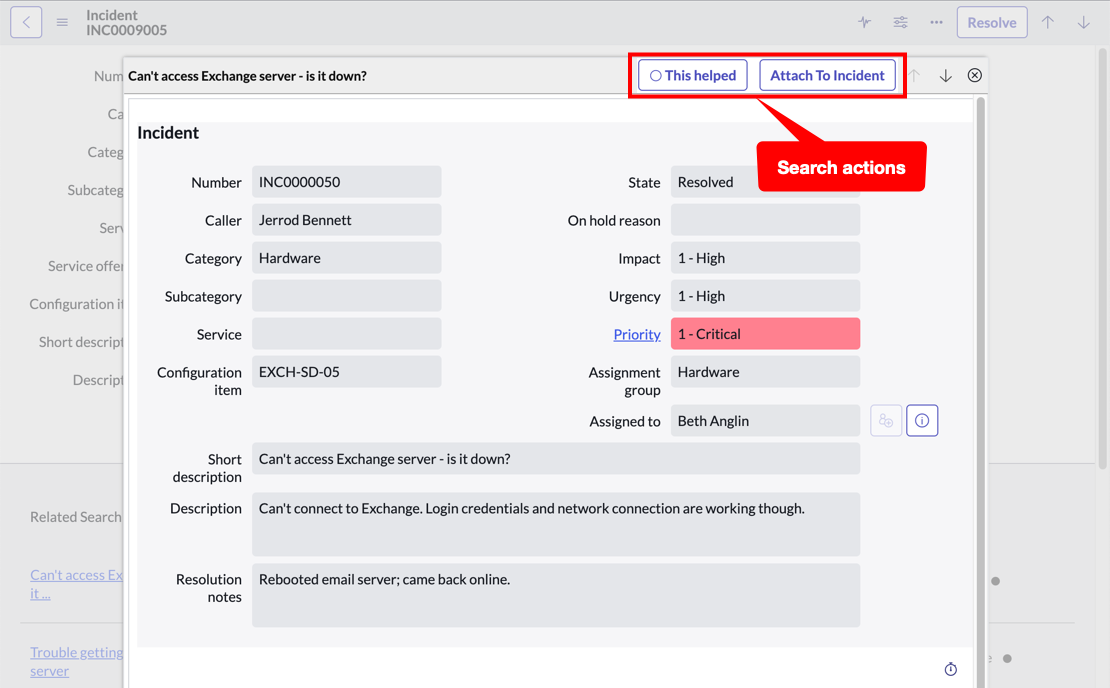Image resolution: width=1110 pixels, height=688 pixels.
Task: Show next search result with popup down arrow
Action: [946, 76]
